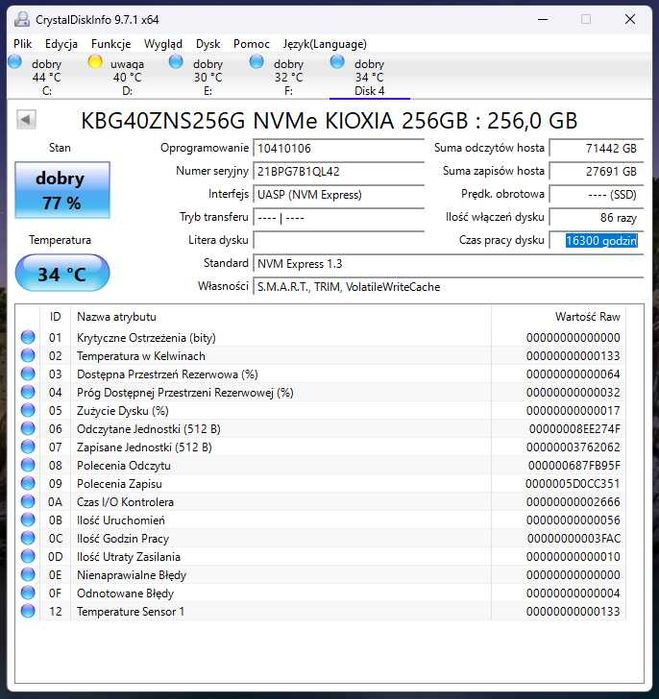Click the 'Odnotowane Błędy' attribute name
The image size is (659, 699).
point(125,593)
